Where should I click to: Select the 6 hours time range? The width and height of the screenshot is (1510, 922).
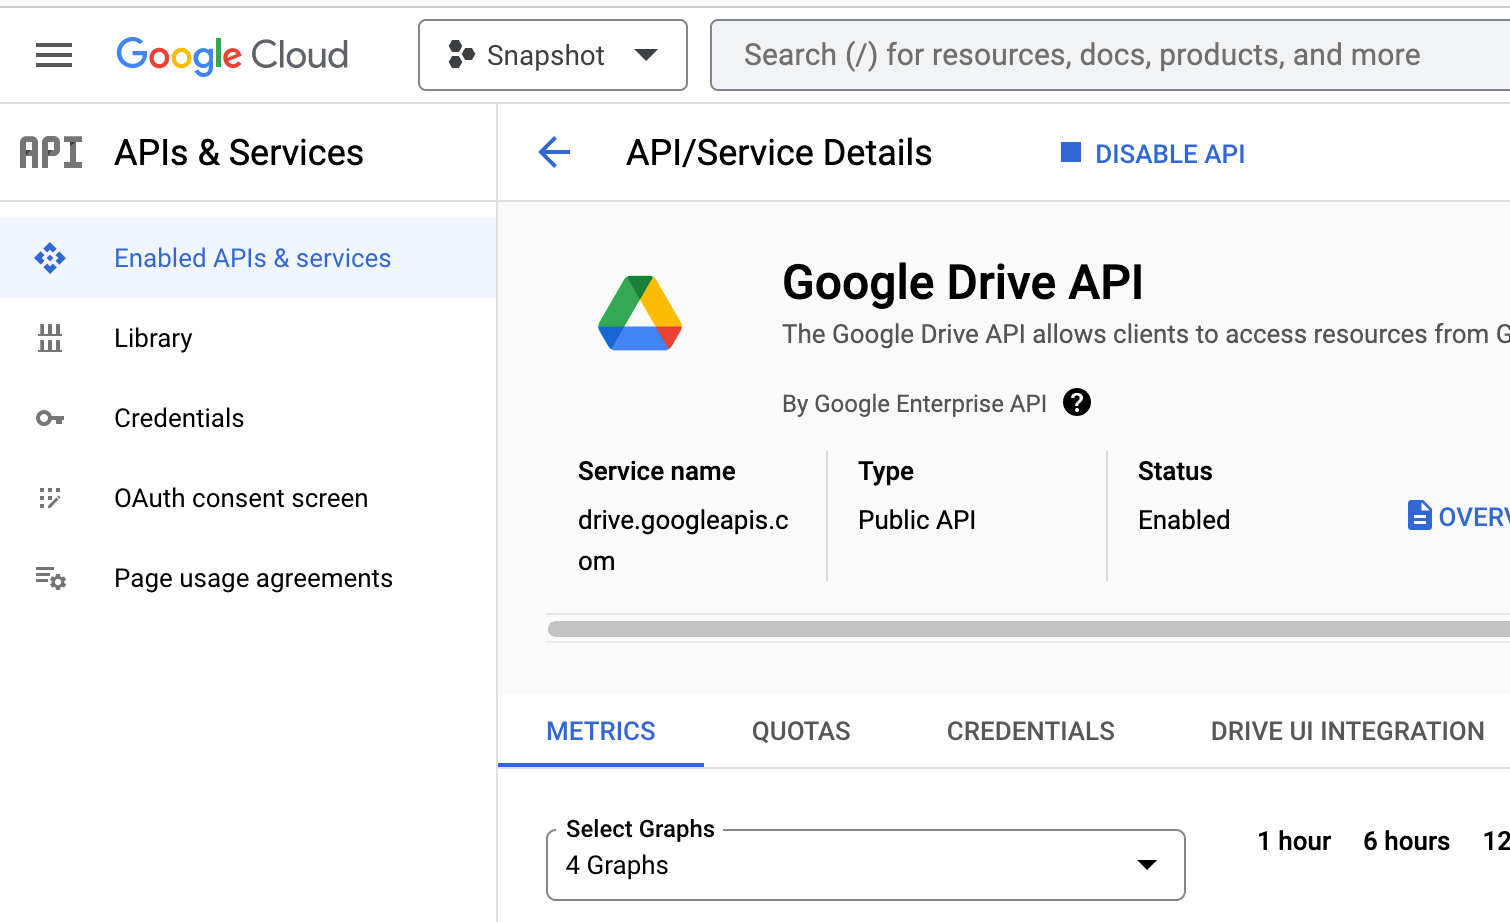pyautogui.click(x=1406, y=841)
